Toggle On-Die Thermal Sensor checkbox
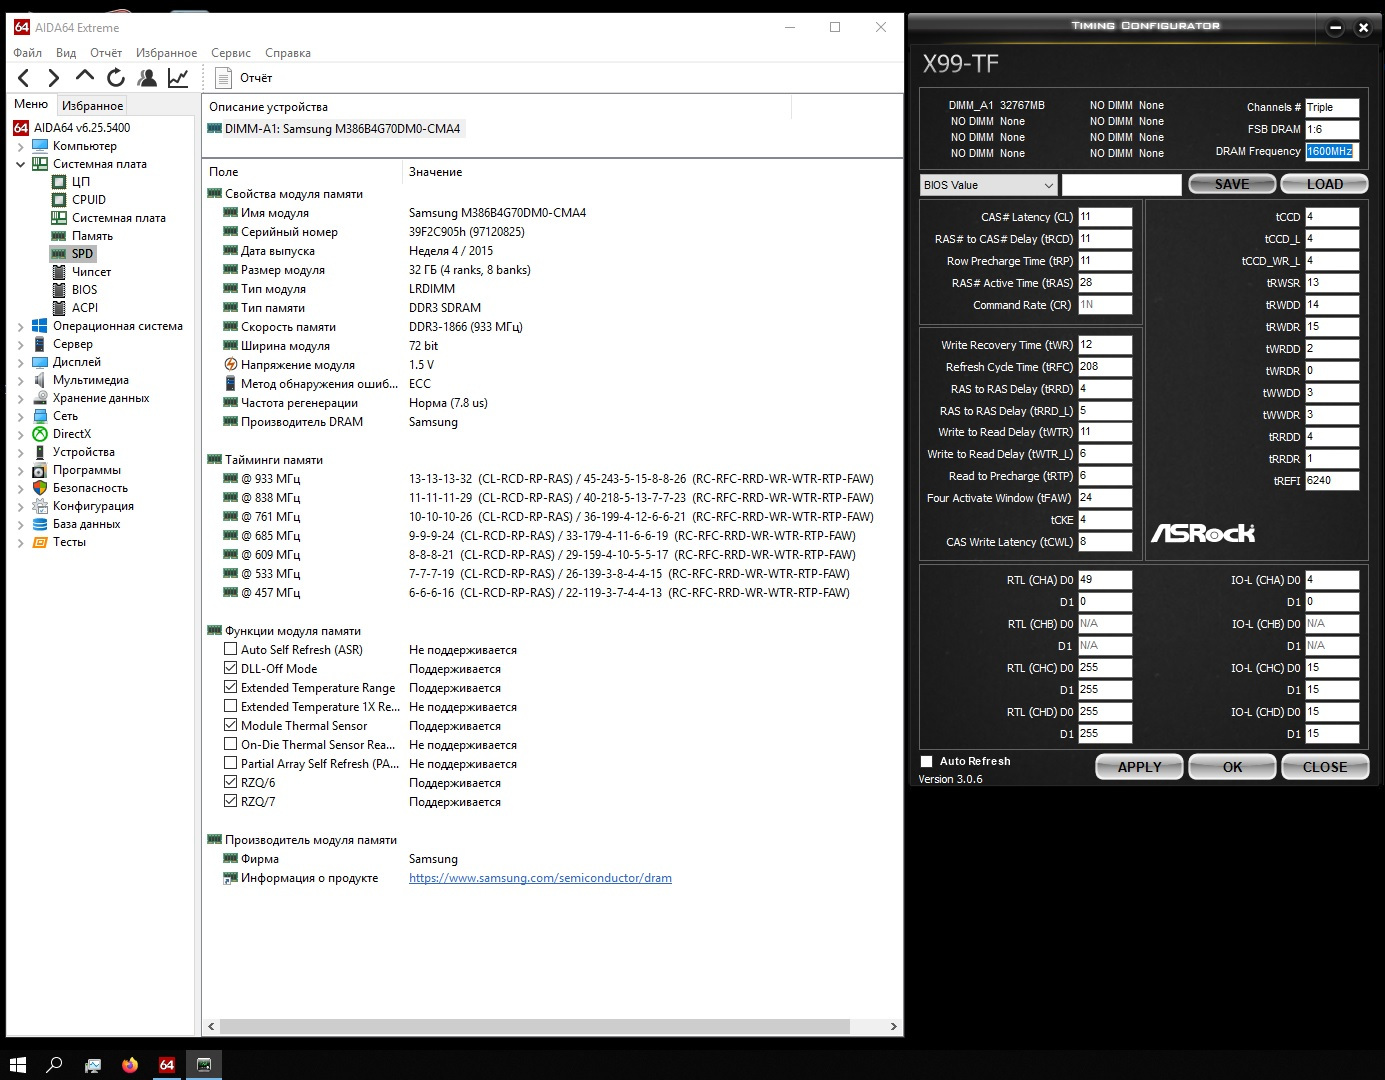Viewport: 1385px width, 1080px height. [x=231, y=745]
